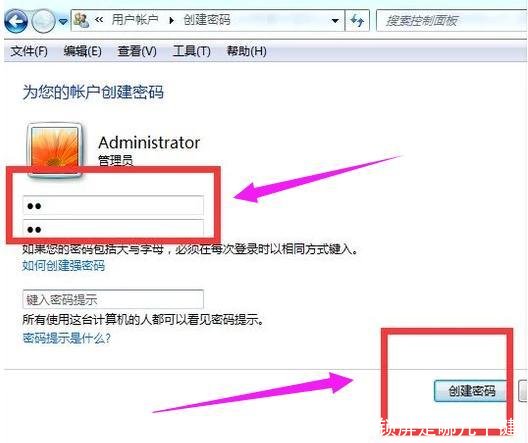Open the 文件(F) menu
528x443 pixels.
coord(29,51)
